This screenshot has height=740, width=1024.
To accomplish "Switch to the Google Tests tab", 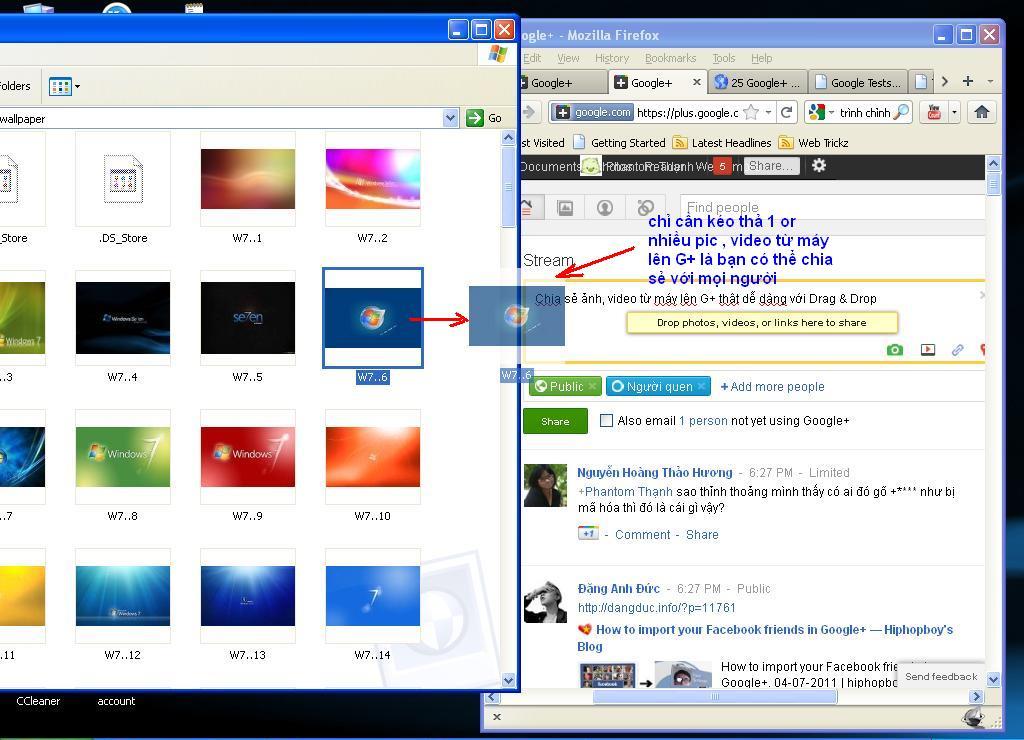I will pos(858,82).
